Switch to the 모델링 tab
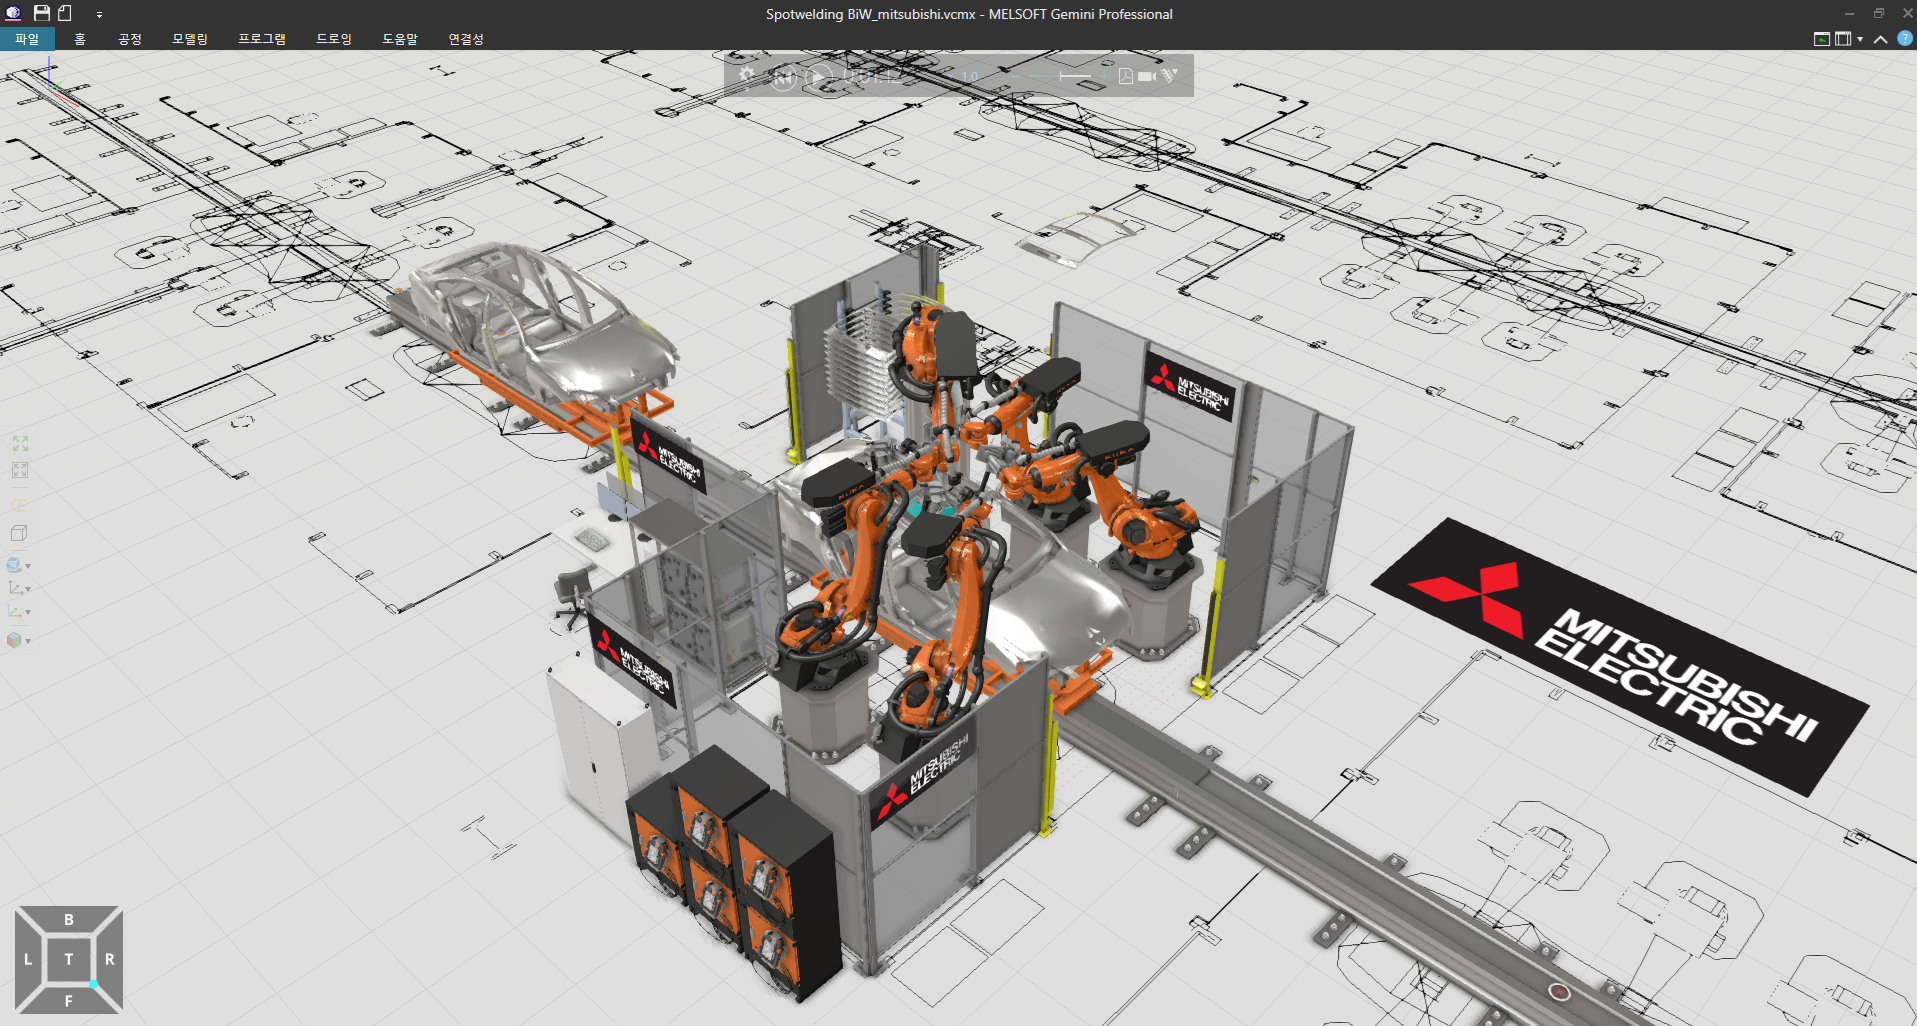 (190, 39)
